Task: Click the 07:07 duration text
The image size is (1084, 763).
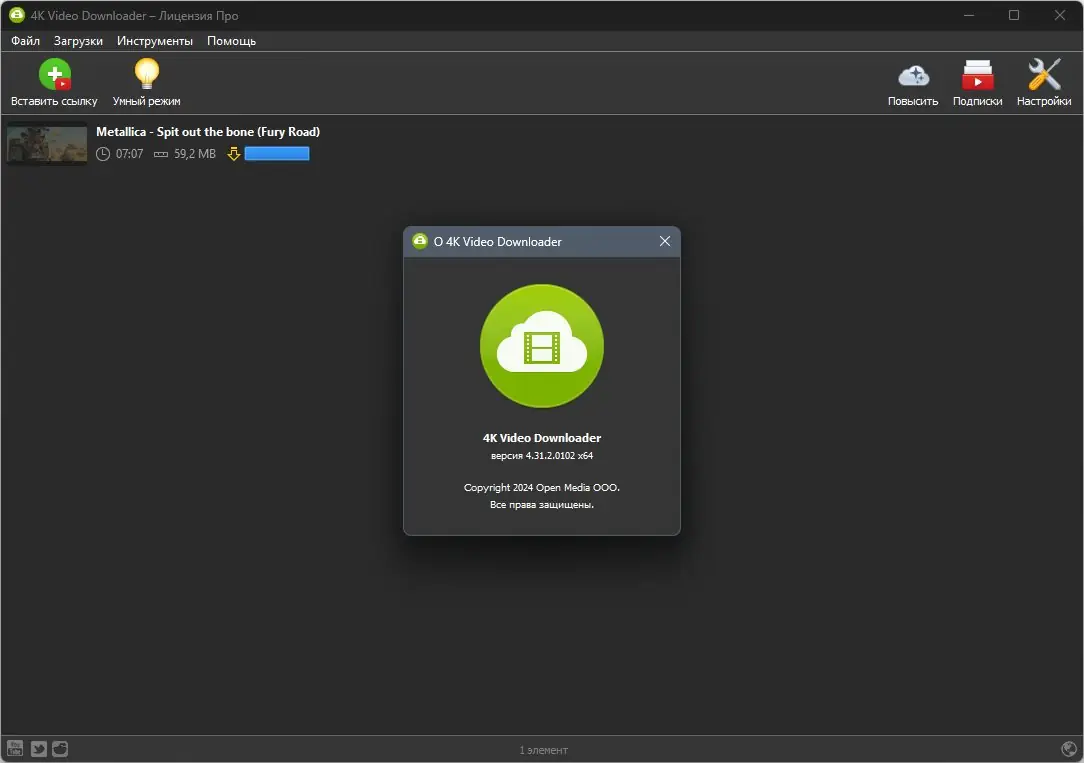Action: click(129, 153)
